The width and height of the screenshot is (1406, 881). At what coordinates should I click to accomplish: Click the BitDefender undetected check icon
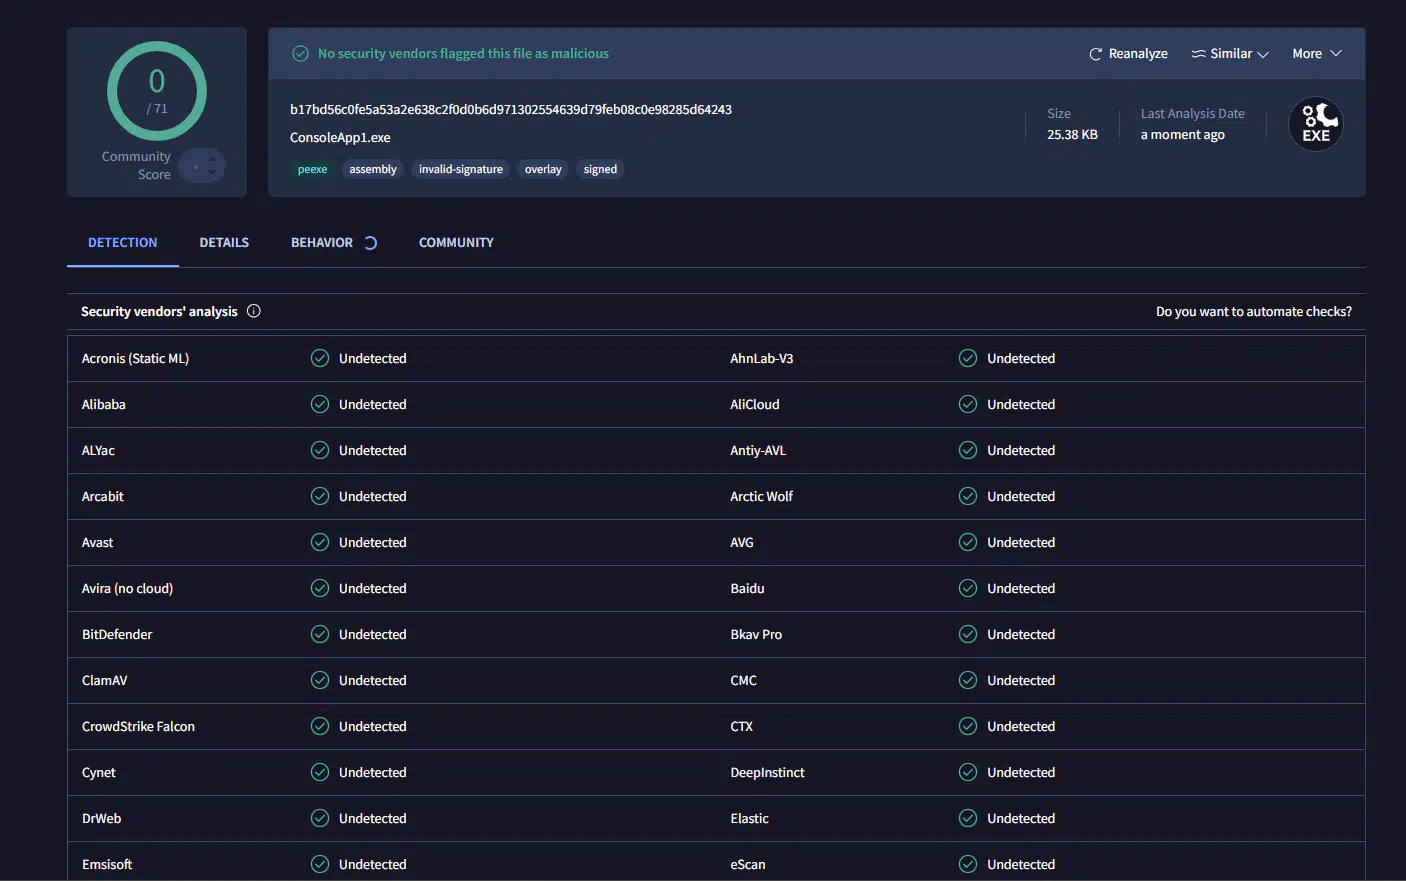pos(320,634)
